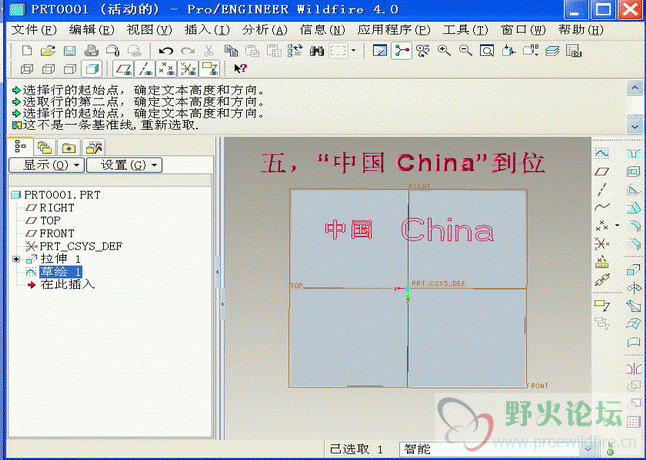This screenshot has width=646, height=460.
Task: Open the 显示(O) dropdown in model tree
Action: click(47, 165)
